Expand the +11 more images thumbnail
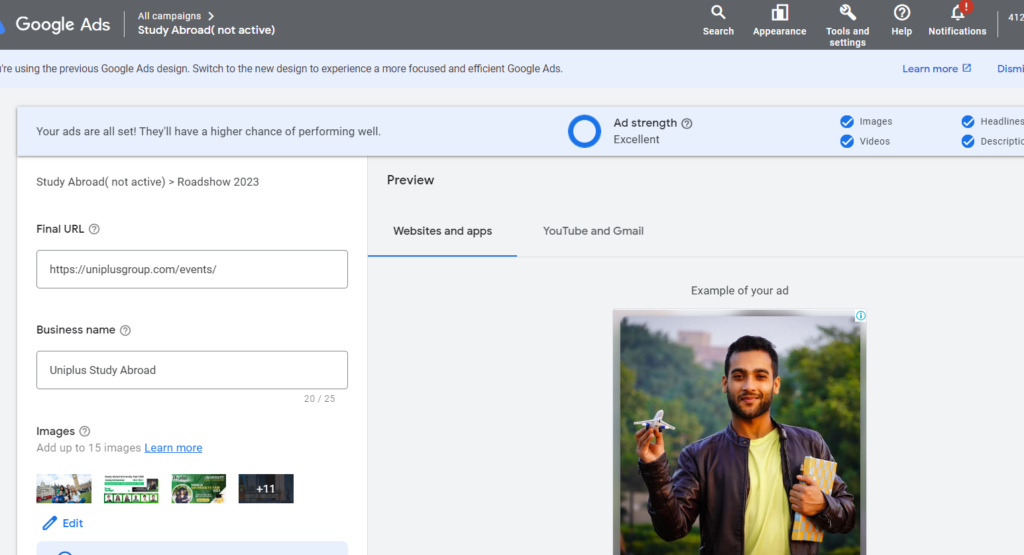The height and width of the screenshot is (555, 1024). point(265,489)
